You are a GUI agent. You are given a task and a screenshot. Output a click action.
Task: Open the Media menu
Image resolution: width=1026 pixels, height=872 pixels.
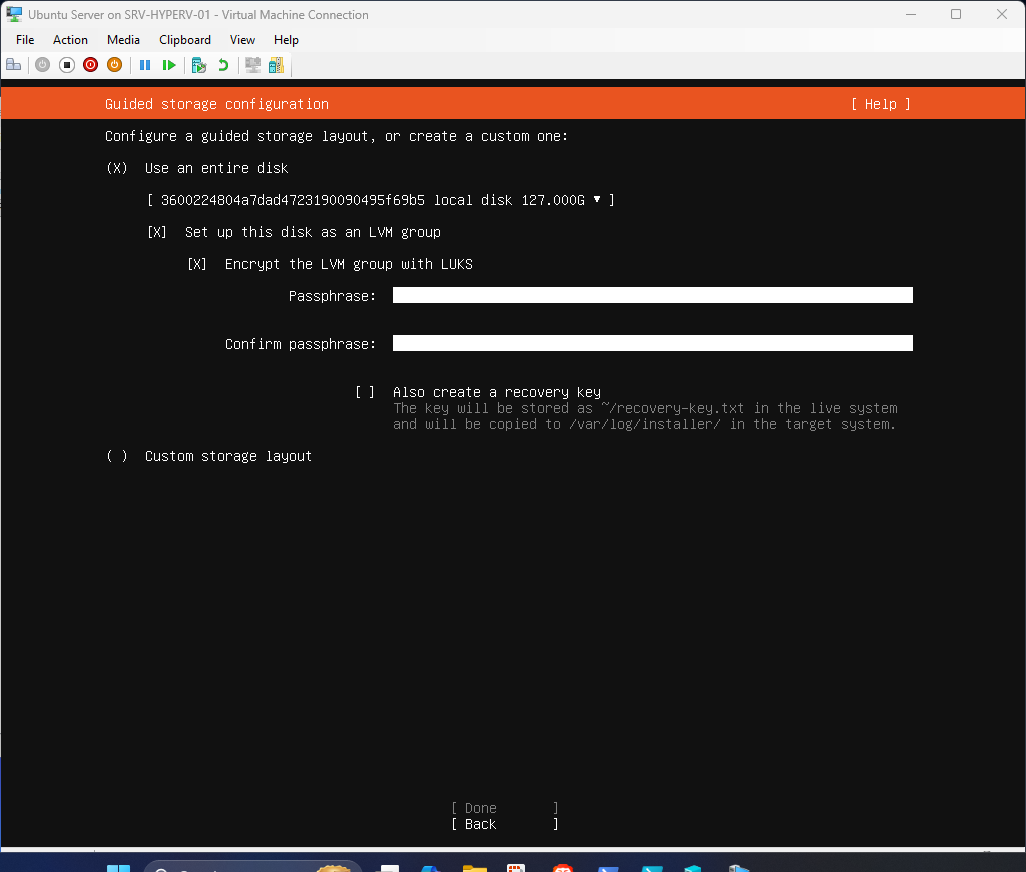[x=123, y=39]
